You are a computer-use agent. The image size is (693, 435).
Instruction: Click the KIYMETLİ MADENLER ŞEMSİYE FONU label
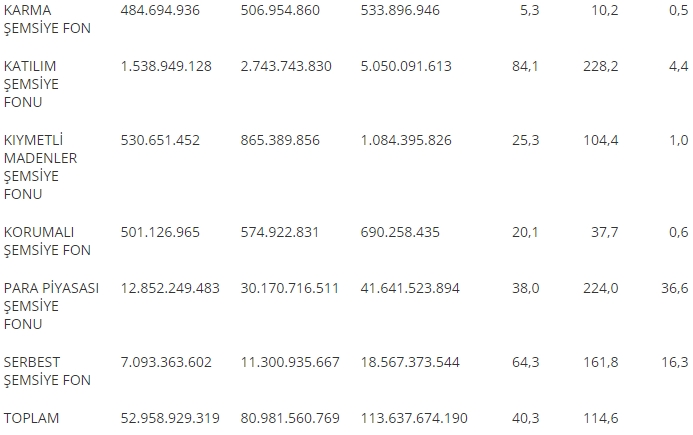tap(40, 167)
